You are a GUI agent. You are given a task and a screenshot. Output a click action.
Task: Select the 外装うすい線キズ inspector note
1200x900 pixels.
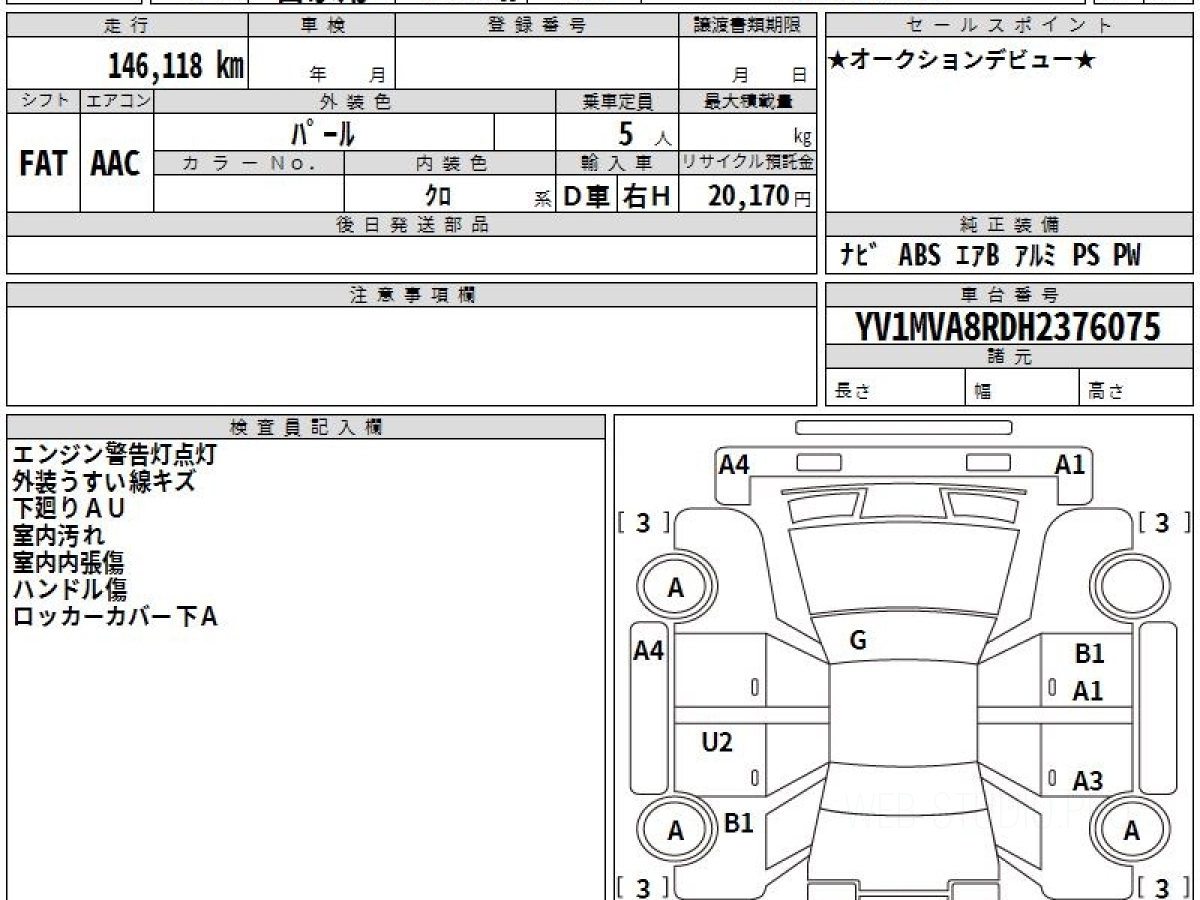pos(103,481)
